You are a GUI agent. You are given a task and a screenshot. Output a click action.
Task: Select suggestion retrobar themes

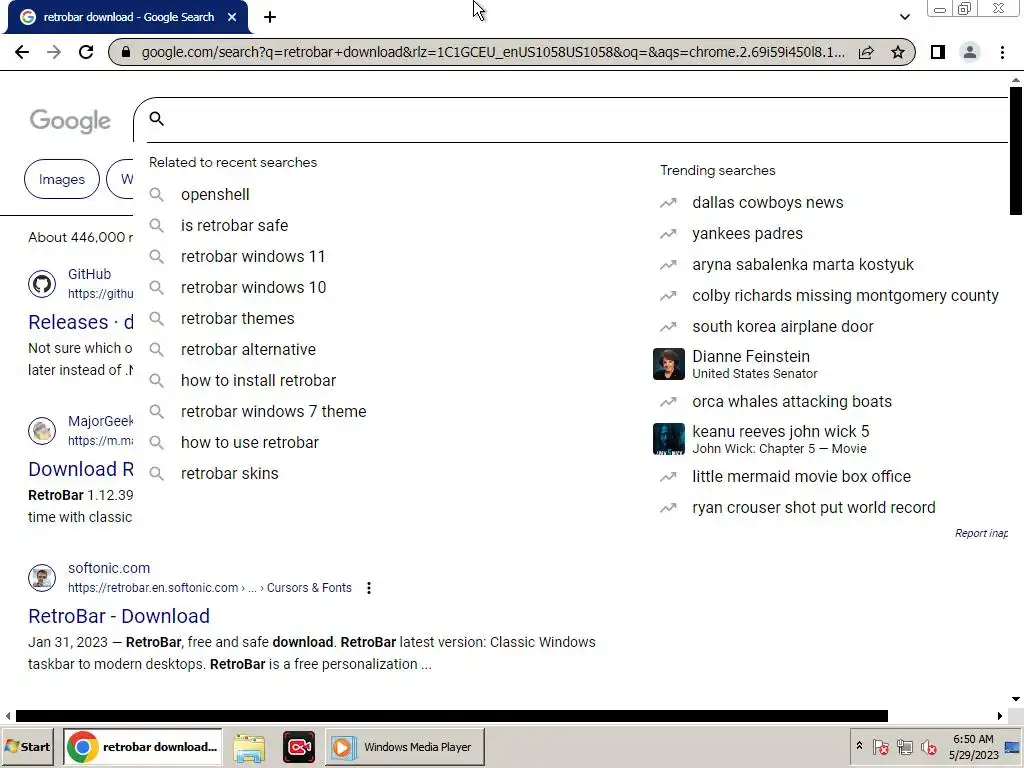[238, 319]
